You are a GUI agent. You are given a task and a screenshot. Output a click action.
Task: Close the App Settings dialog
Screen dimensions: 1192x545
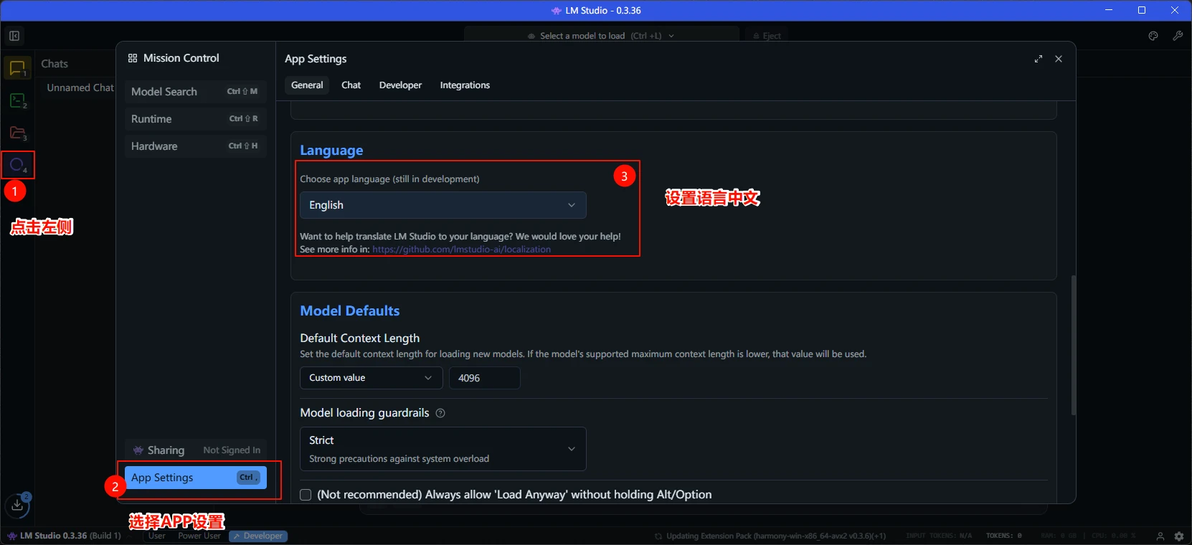tap(1058, 59)
